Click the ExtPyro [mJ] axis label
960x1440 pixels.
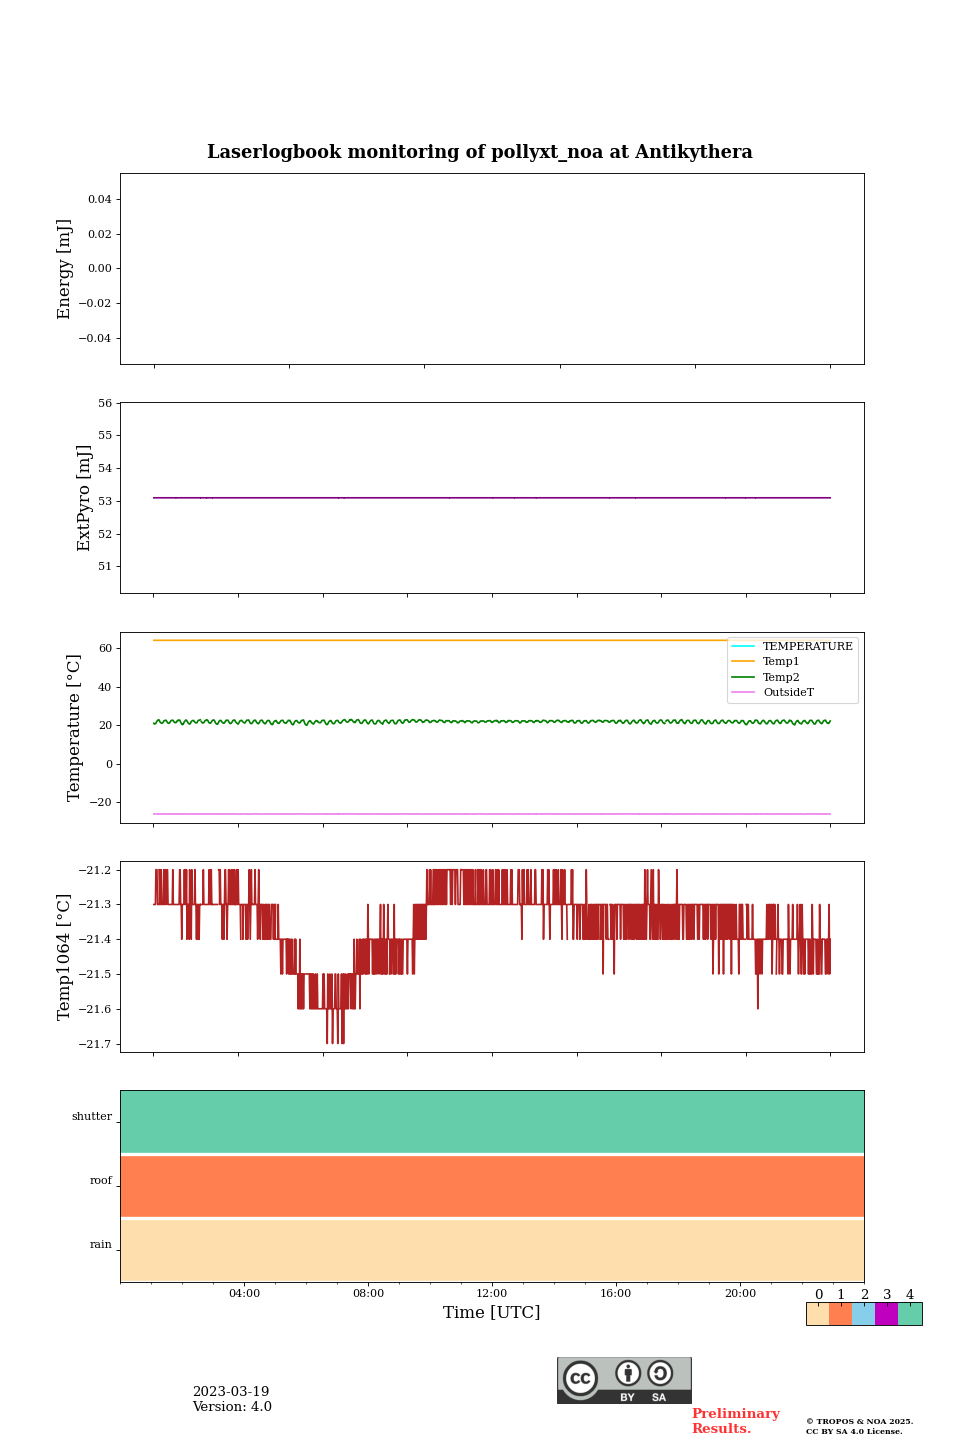click(84, 498)
